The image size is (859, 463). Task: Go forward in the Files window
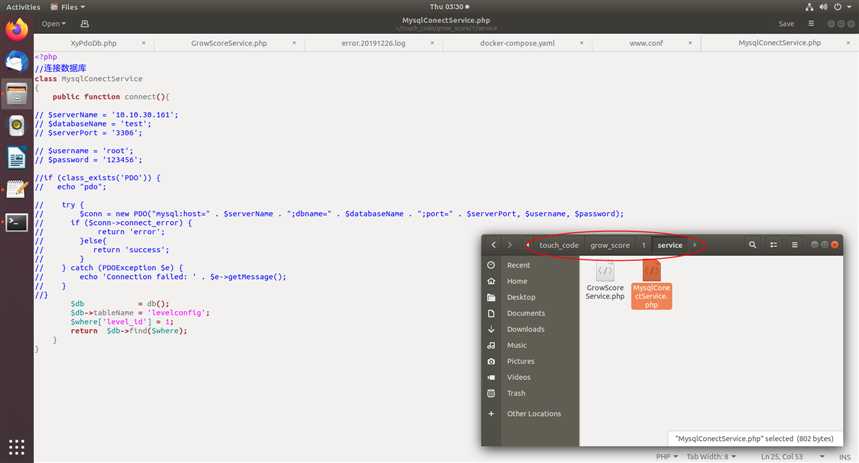coord(509,245)
